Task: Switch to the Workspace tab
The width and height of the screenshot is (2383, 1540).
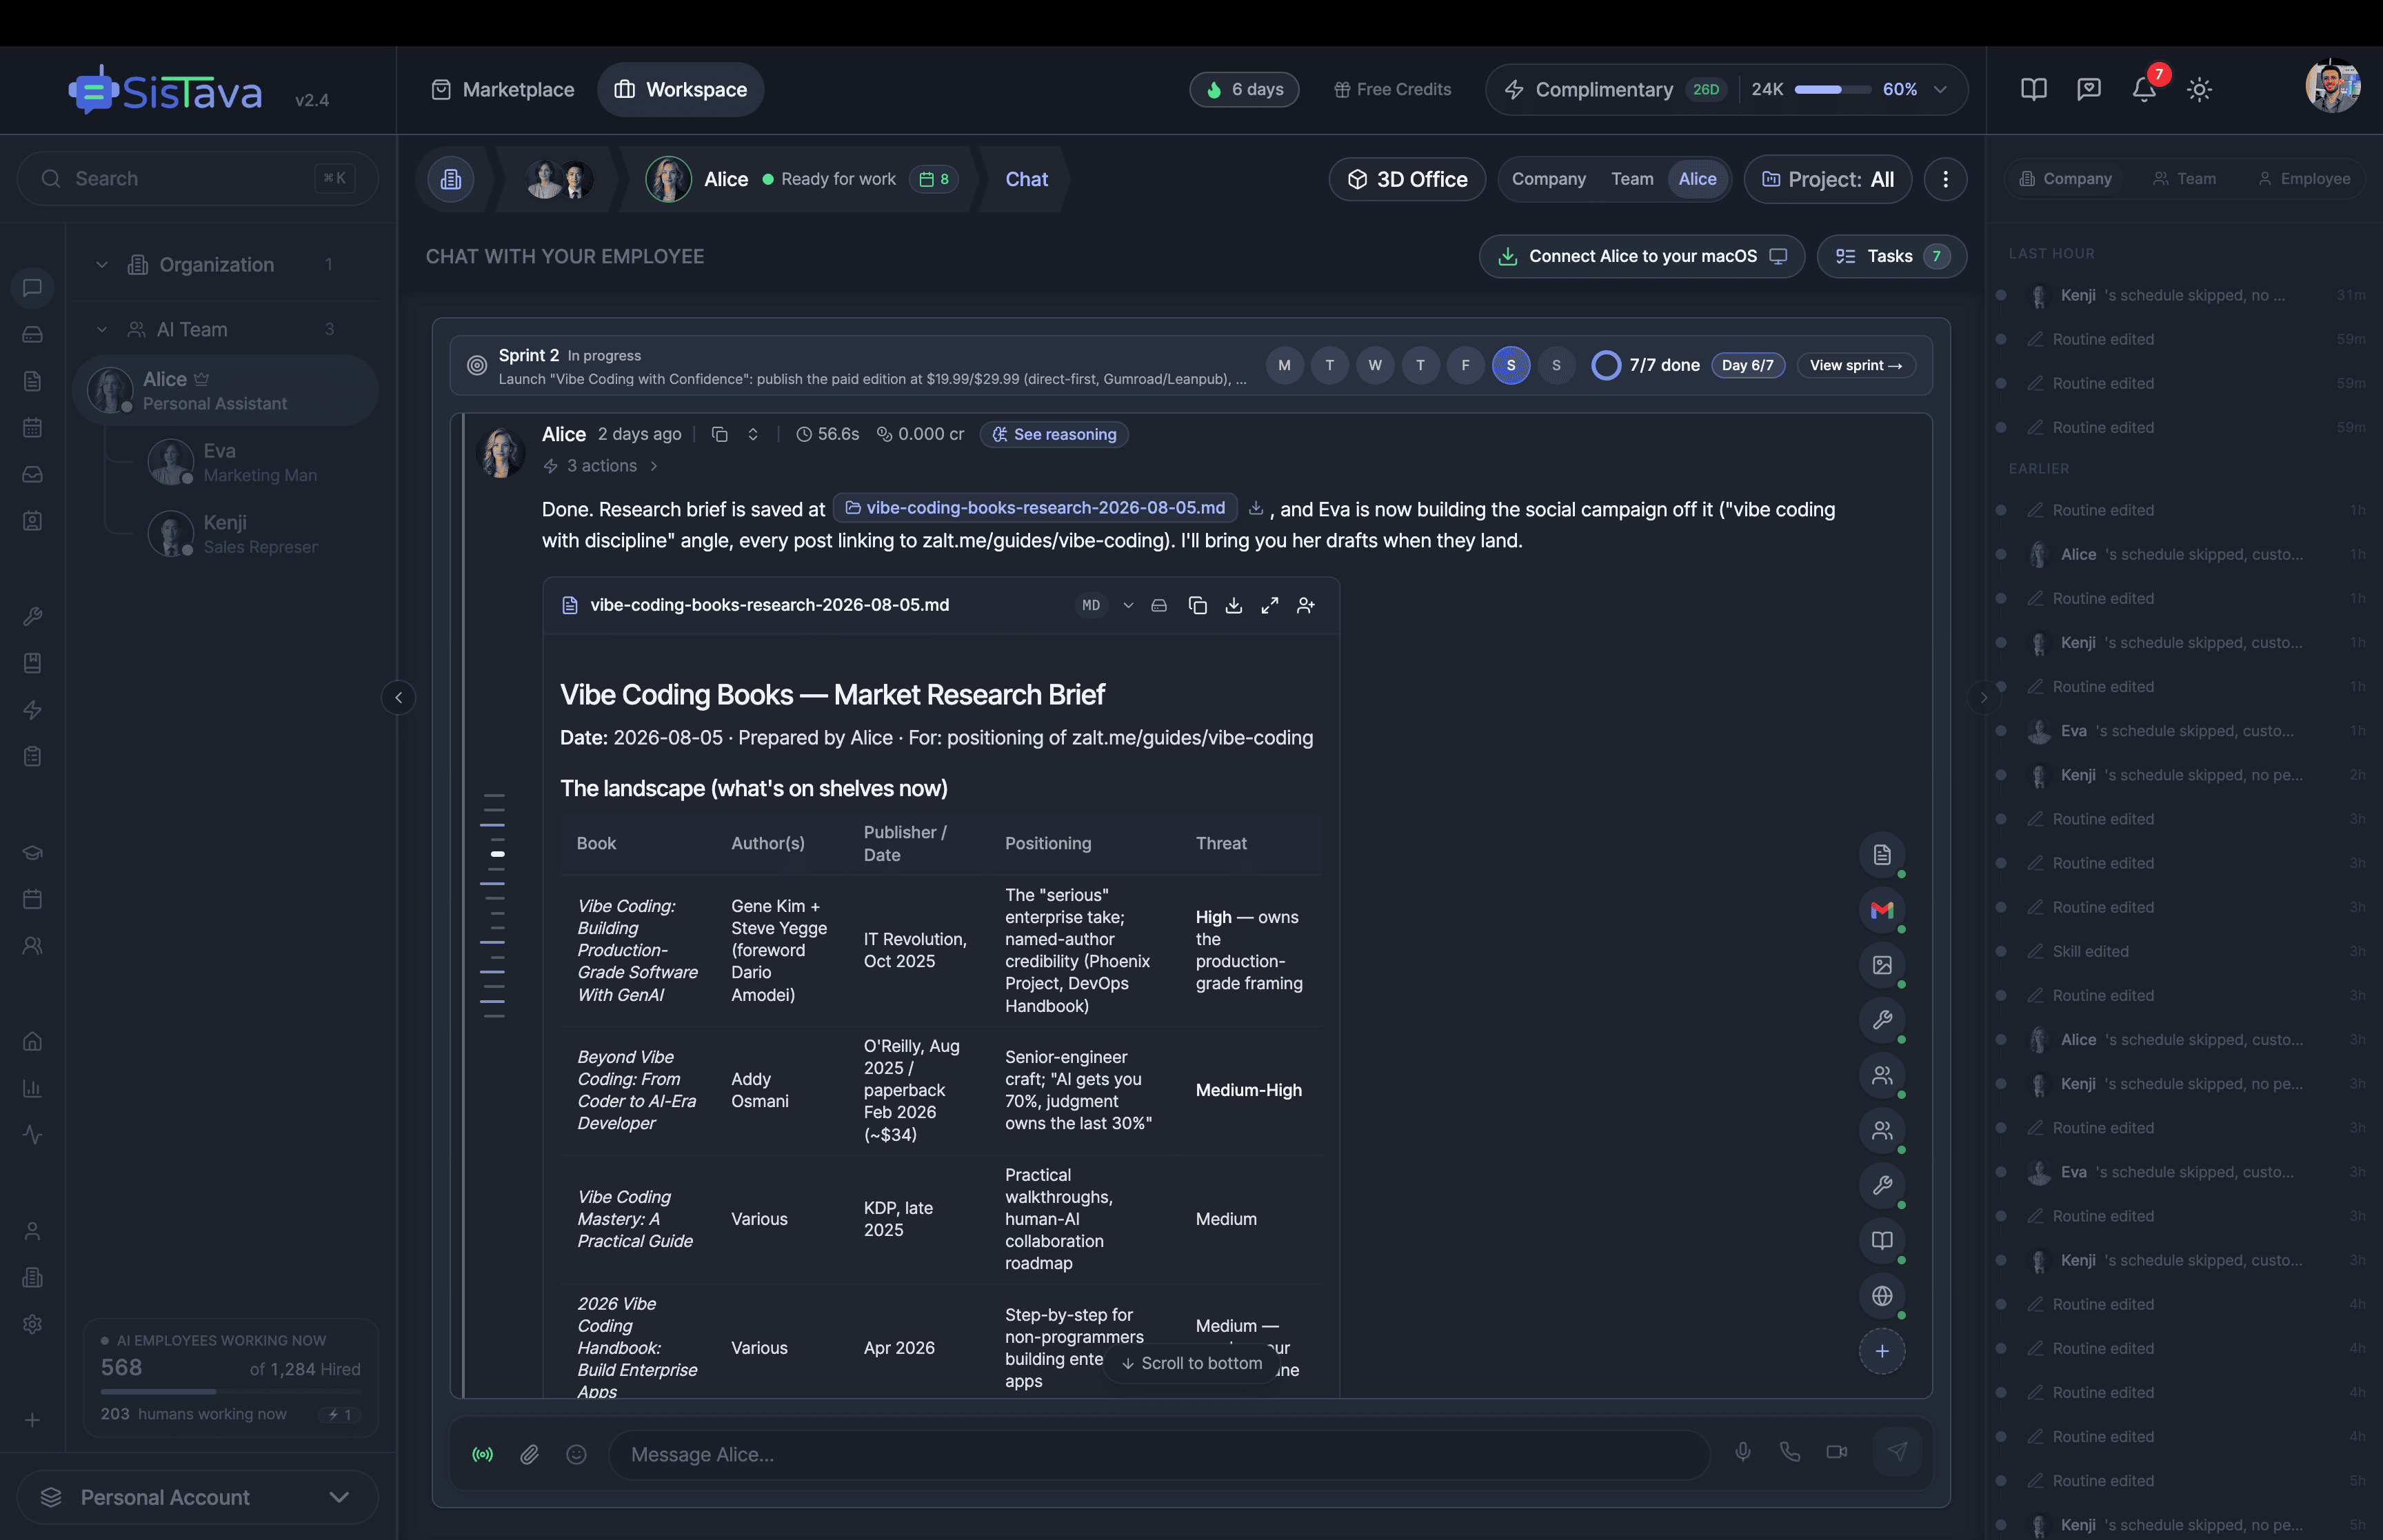Action: pos(680,89)
